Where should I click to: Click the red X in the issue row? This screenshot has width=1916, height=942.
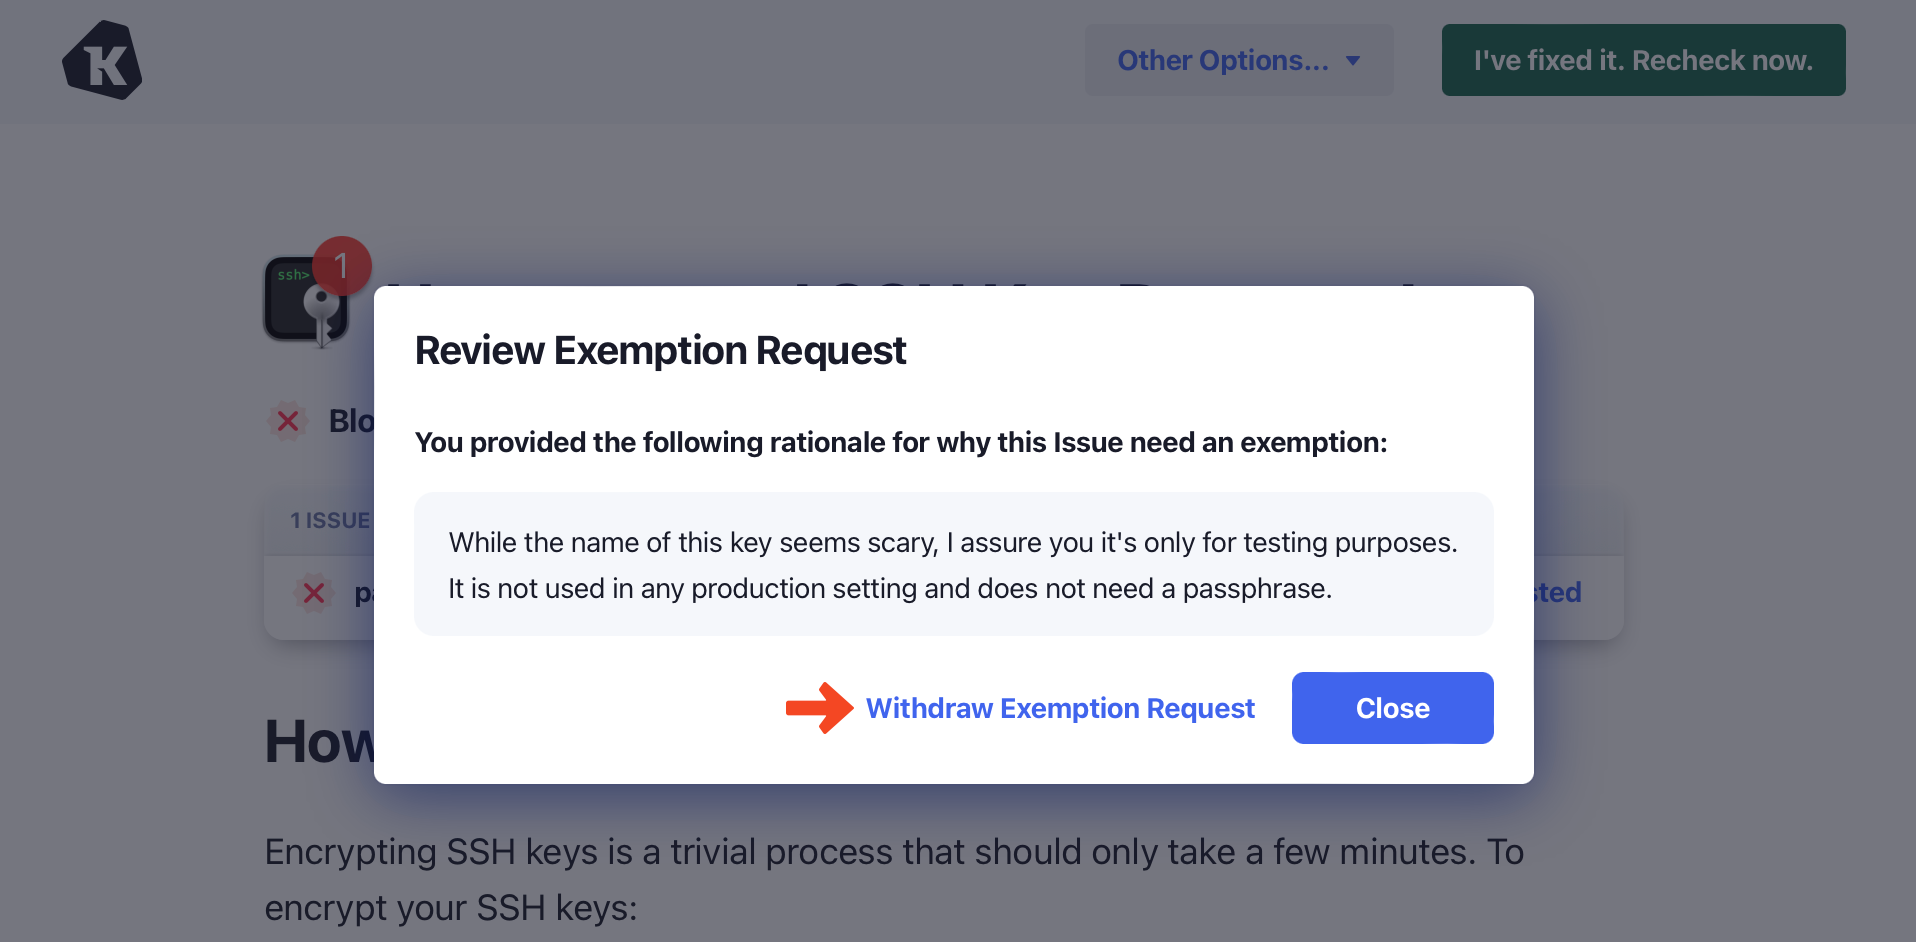pos(314,593)
